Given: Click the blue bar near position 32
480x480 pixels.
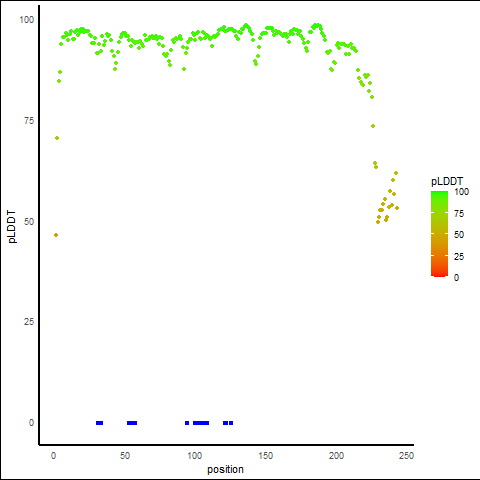Looking at the screenshot, I should point(99,423).
